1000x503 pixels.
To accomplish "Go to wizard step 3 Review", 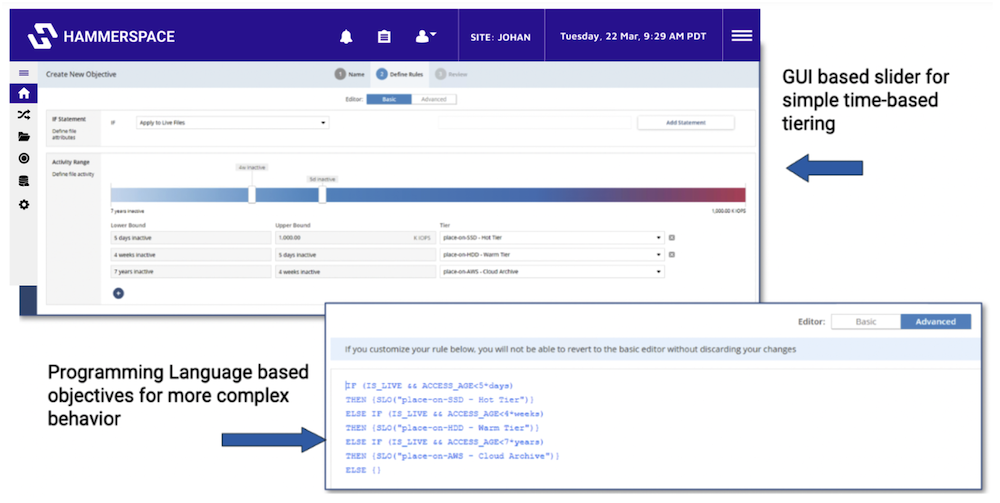I will [x=451, y=74].
